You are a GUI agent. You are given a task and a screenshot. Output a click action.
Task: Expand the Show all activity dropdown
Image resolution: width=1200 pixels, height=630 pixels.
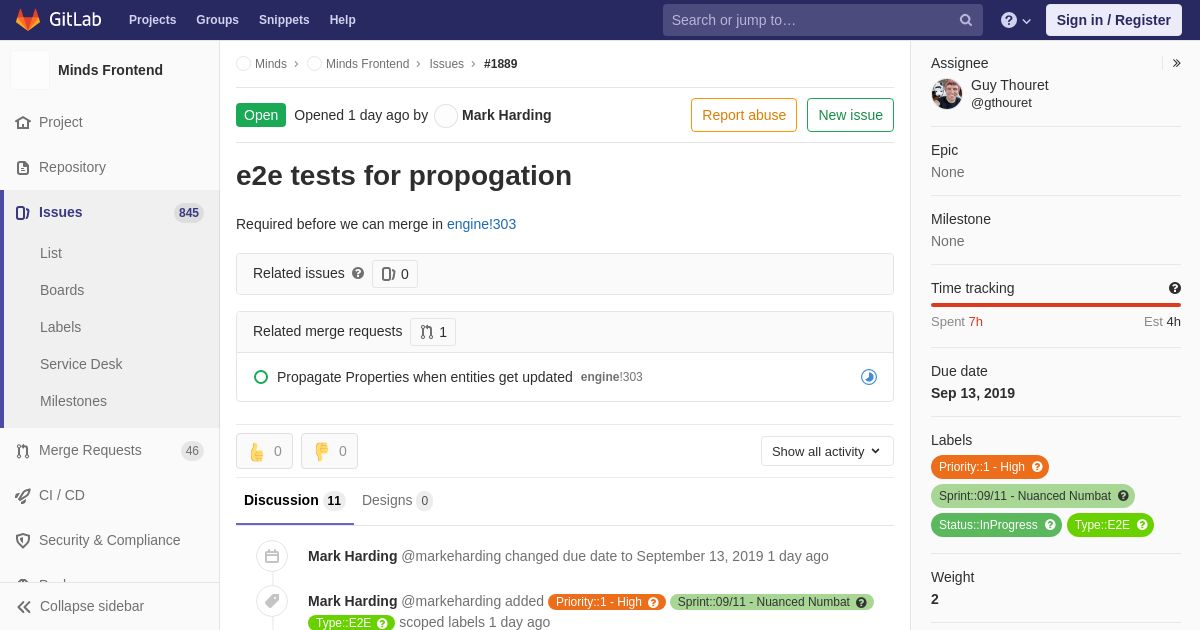point(827,451)
